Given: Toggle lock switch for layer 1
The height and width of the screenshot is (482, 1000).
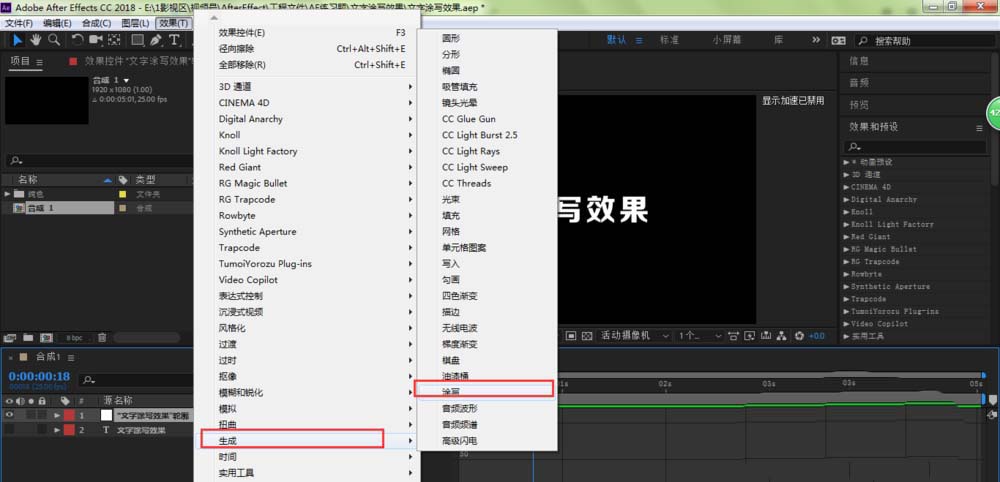Looking at the screenshot, I should pos(41,415).
